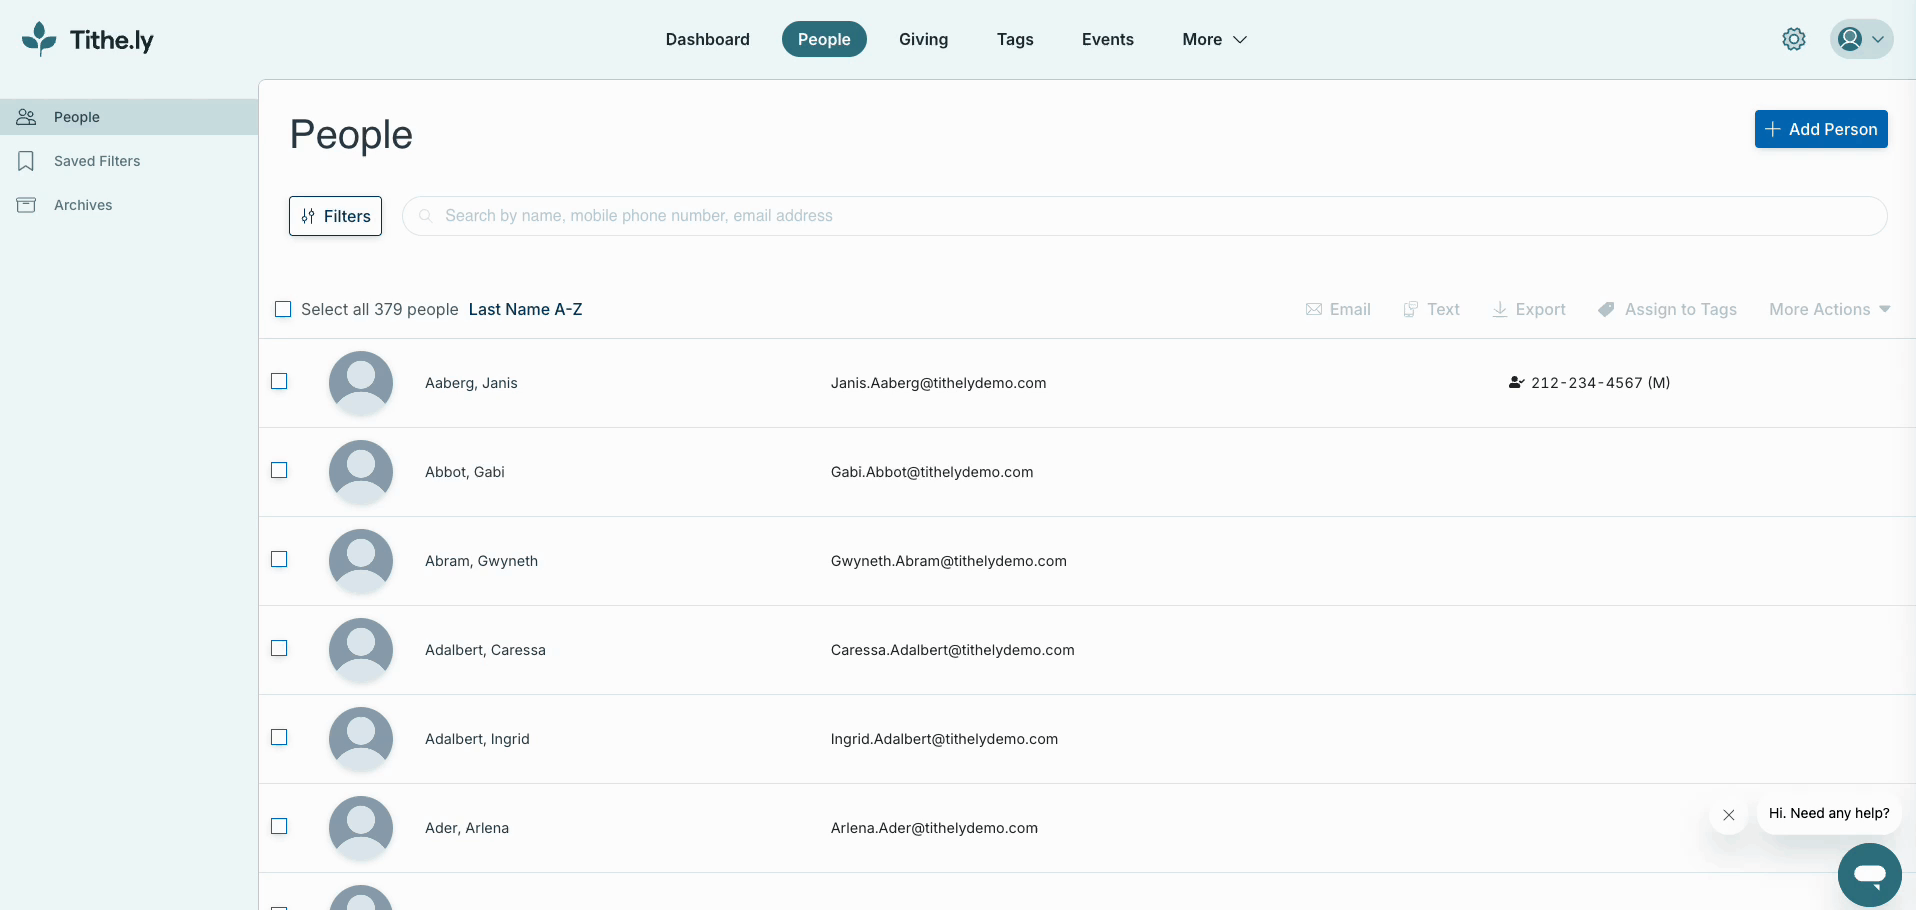
Task: Click email Gabi.Abbot@tithelydemo.com
Action: (x=932, y=472)
